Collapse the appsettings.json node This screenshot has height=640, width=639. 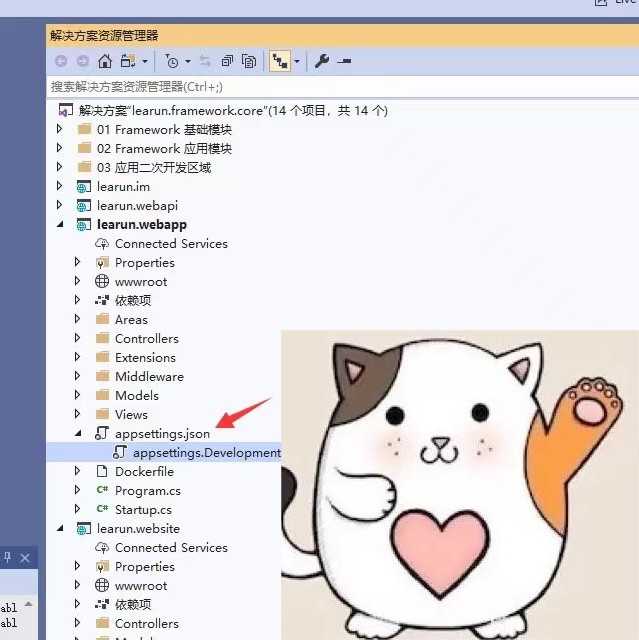(78, 433)
